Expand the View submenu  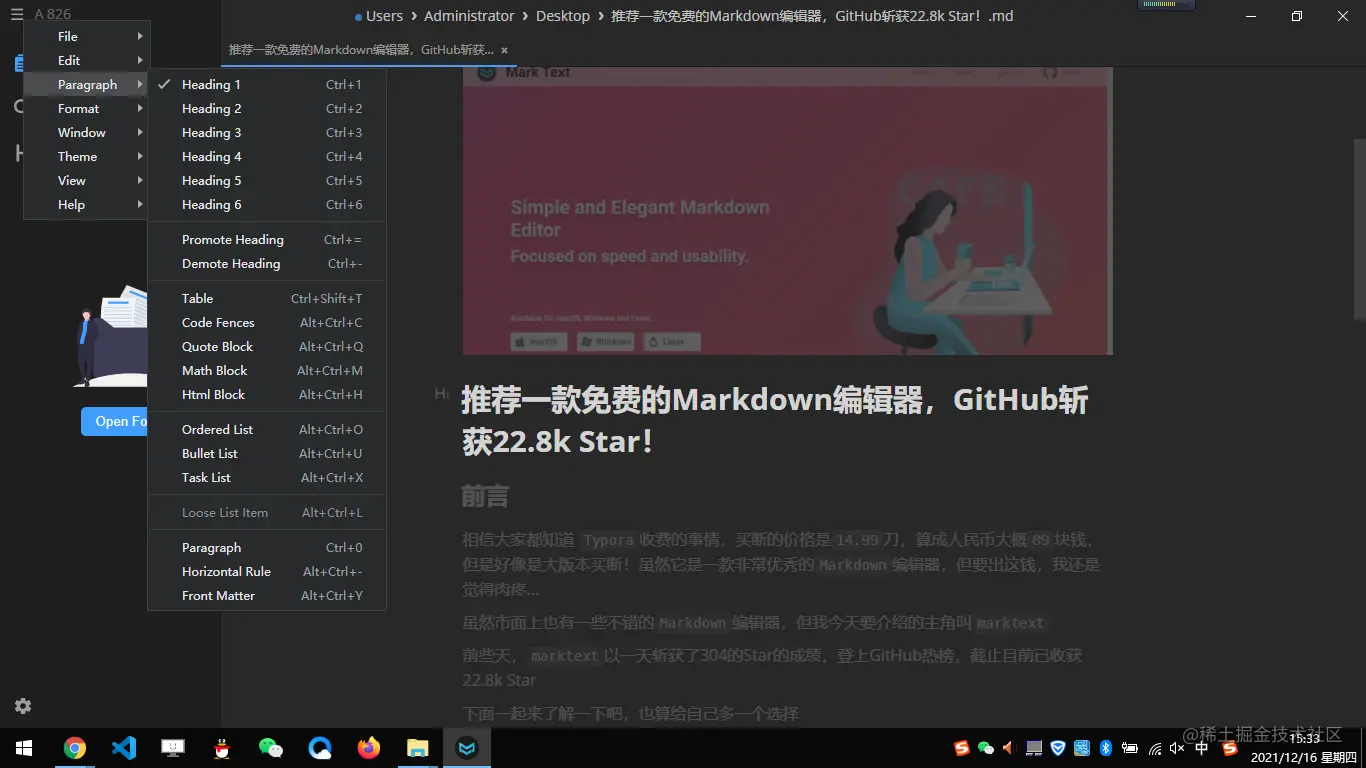pyautogui.click(x=87, y=181)
